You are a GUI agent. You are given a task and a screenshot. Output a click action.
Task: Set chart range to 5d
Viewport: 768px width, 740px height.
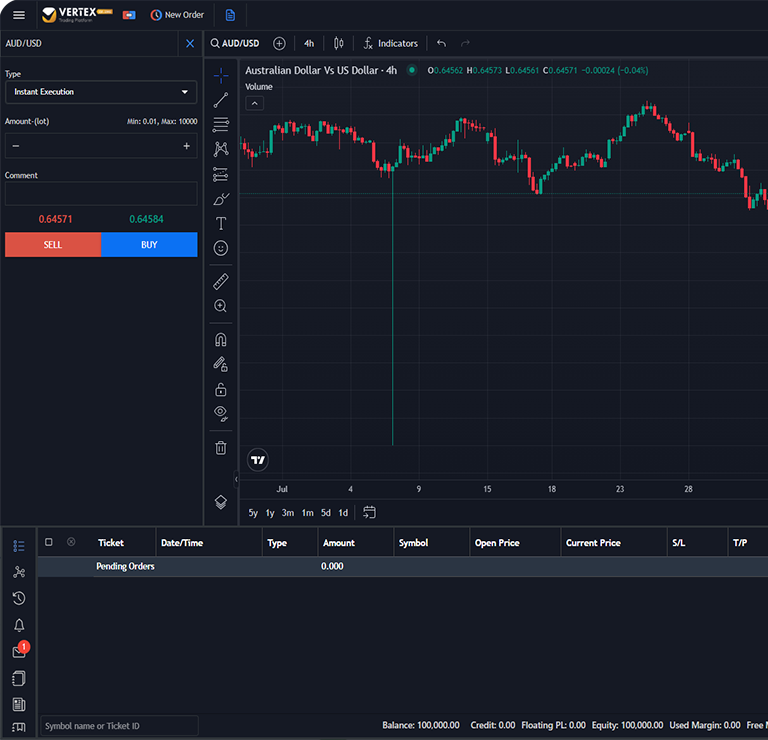coord(326,513)
